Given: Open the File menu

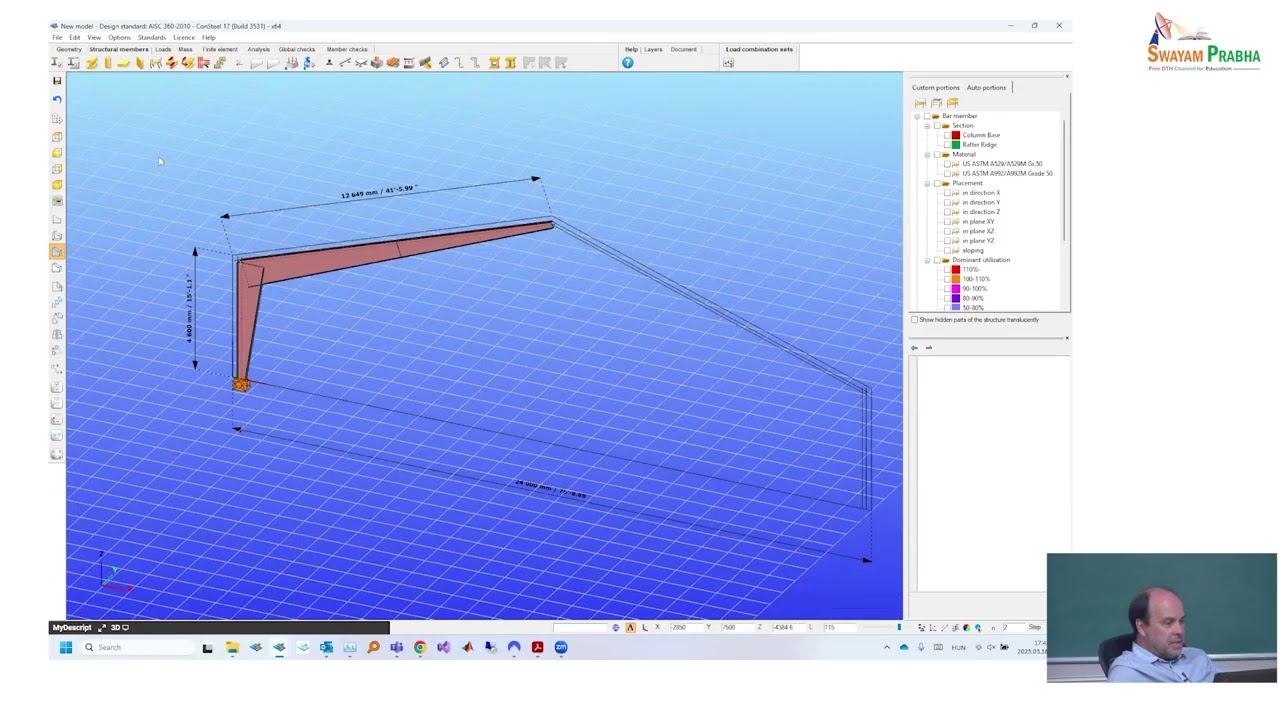Looking at the screenshot, I should [x=57, y=37].
